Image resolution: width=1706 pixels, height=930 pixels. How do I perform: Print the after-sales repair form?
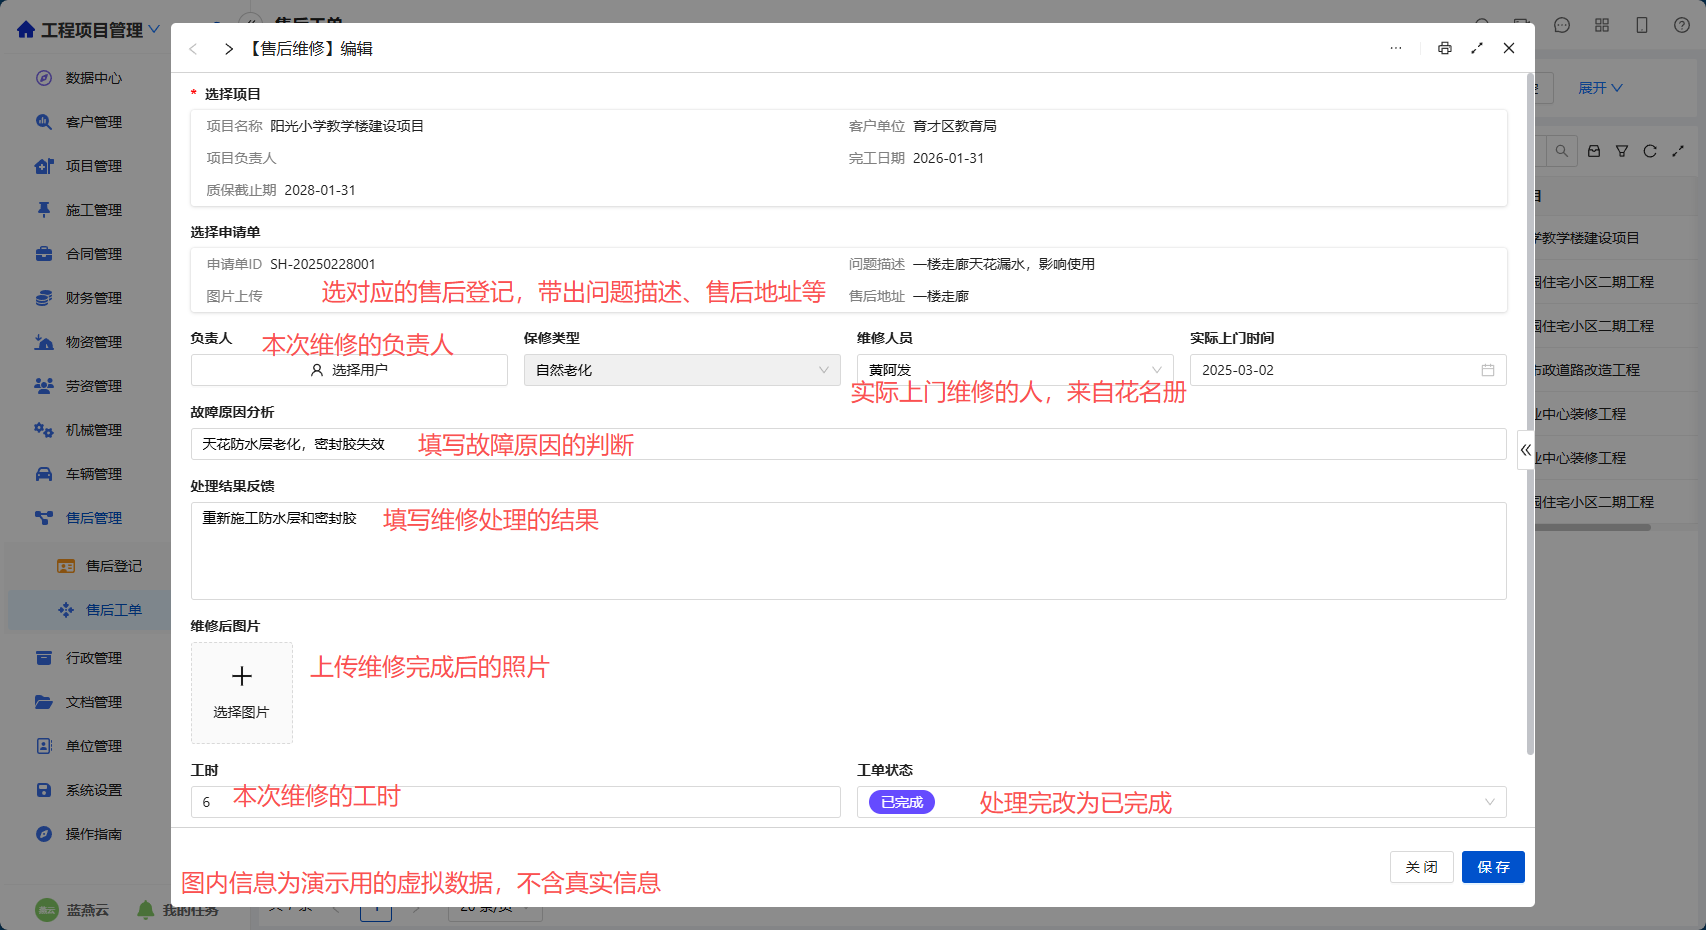(1444, 48)
